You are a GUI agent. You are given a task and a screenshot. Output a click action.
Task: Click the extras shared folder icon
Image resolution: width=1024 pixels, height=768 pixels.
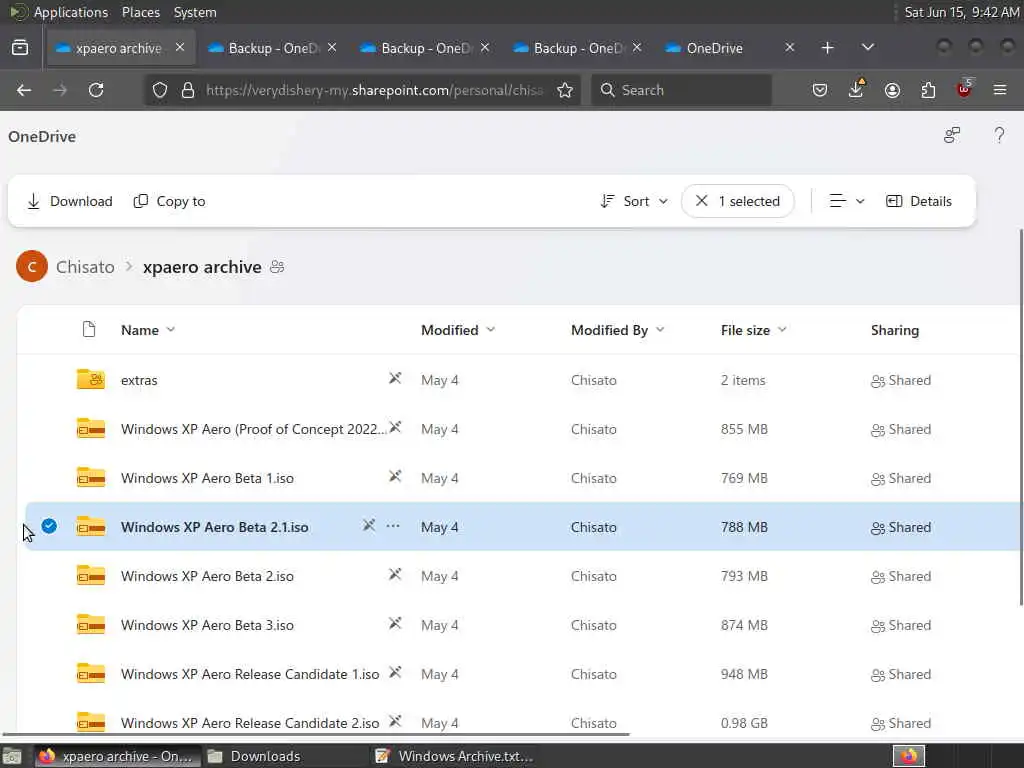tap(91, 379)
